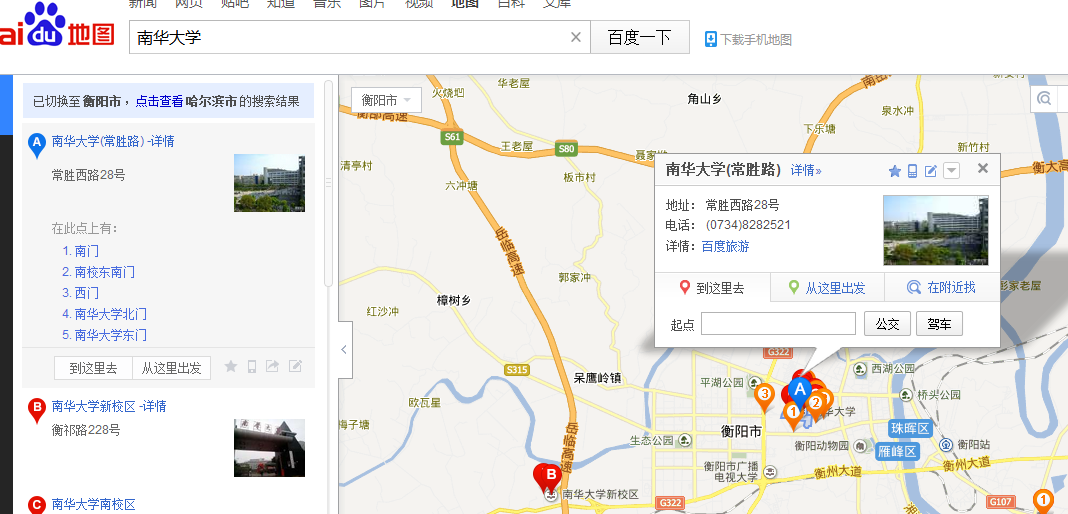Click the red C marker in results list

point(36,504)
